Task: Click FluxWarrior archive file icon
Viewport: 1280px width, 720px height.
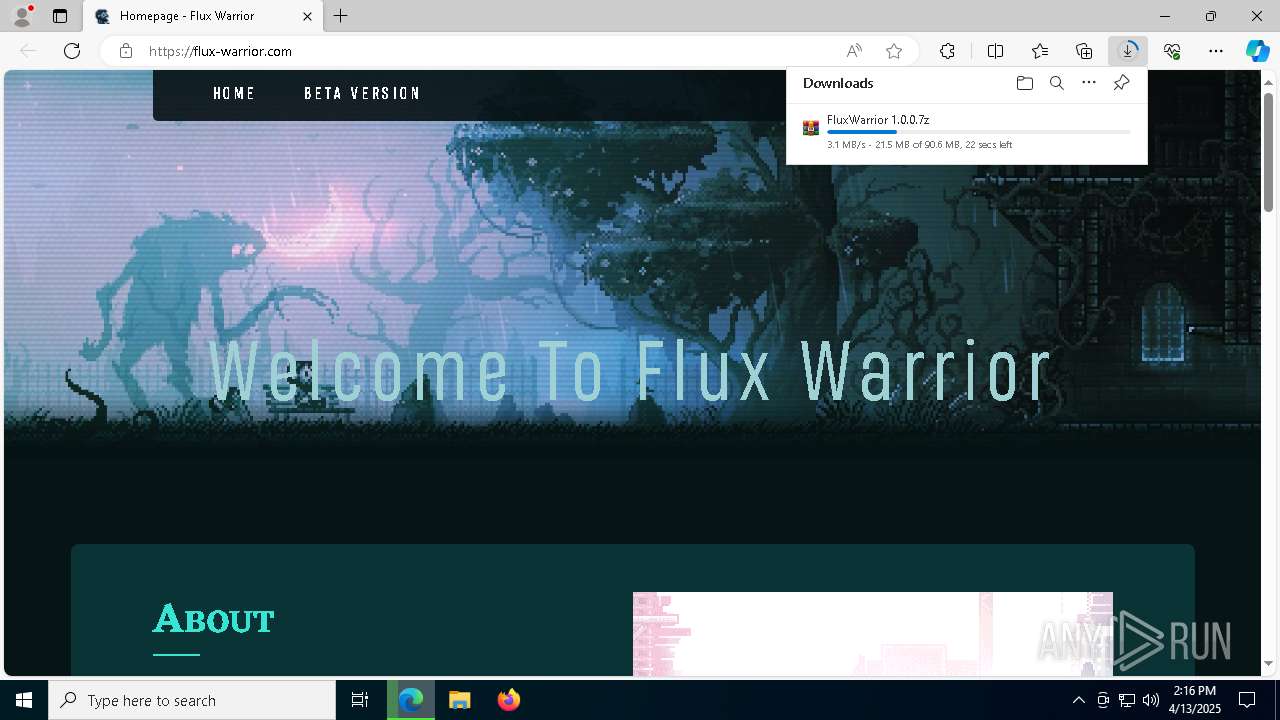Action: [811, 127]
